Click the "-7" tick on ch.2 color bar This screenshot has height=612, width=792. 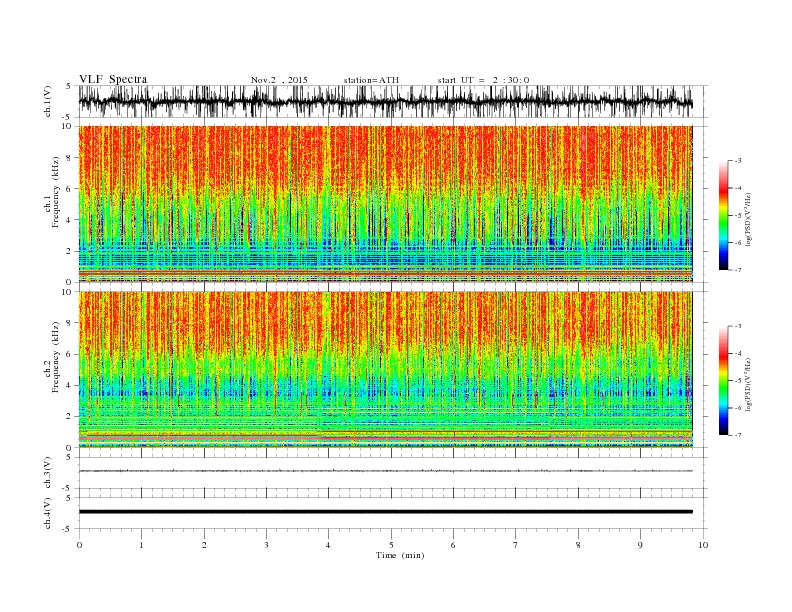[x=738, y=435]
